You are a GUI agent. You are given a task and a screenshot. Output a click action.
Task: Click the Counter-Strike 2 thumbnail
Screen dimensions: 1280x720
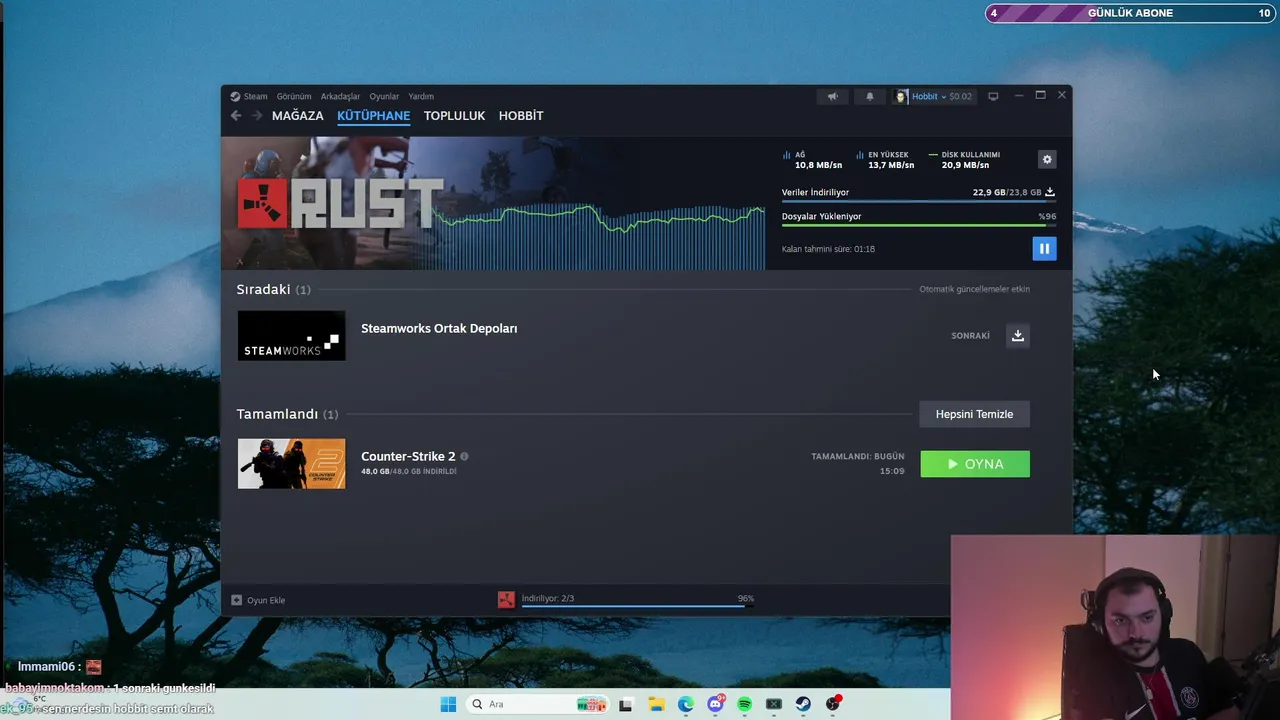click(291, 464)
